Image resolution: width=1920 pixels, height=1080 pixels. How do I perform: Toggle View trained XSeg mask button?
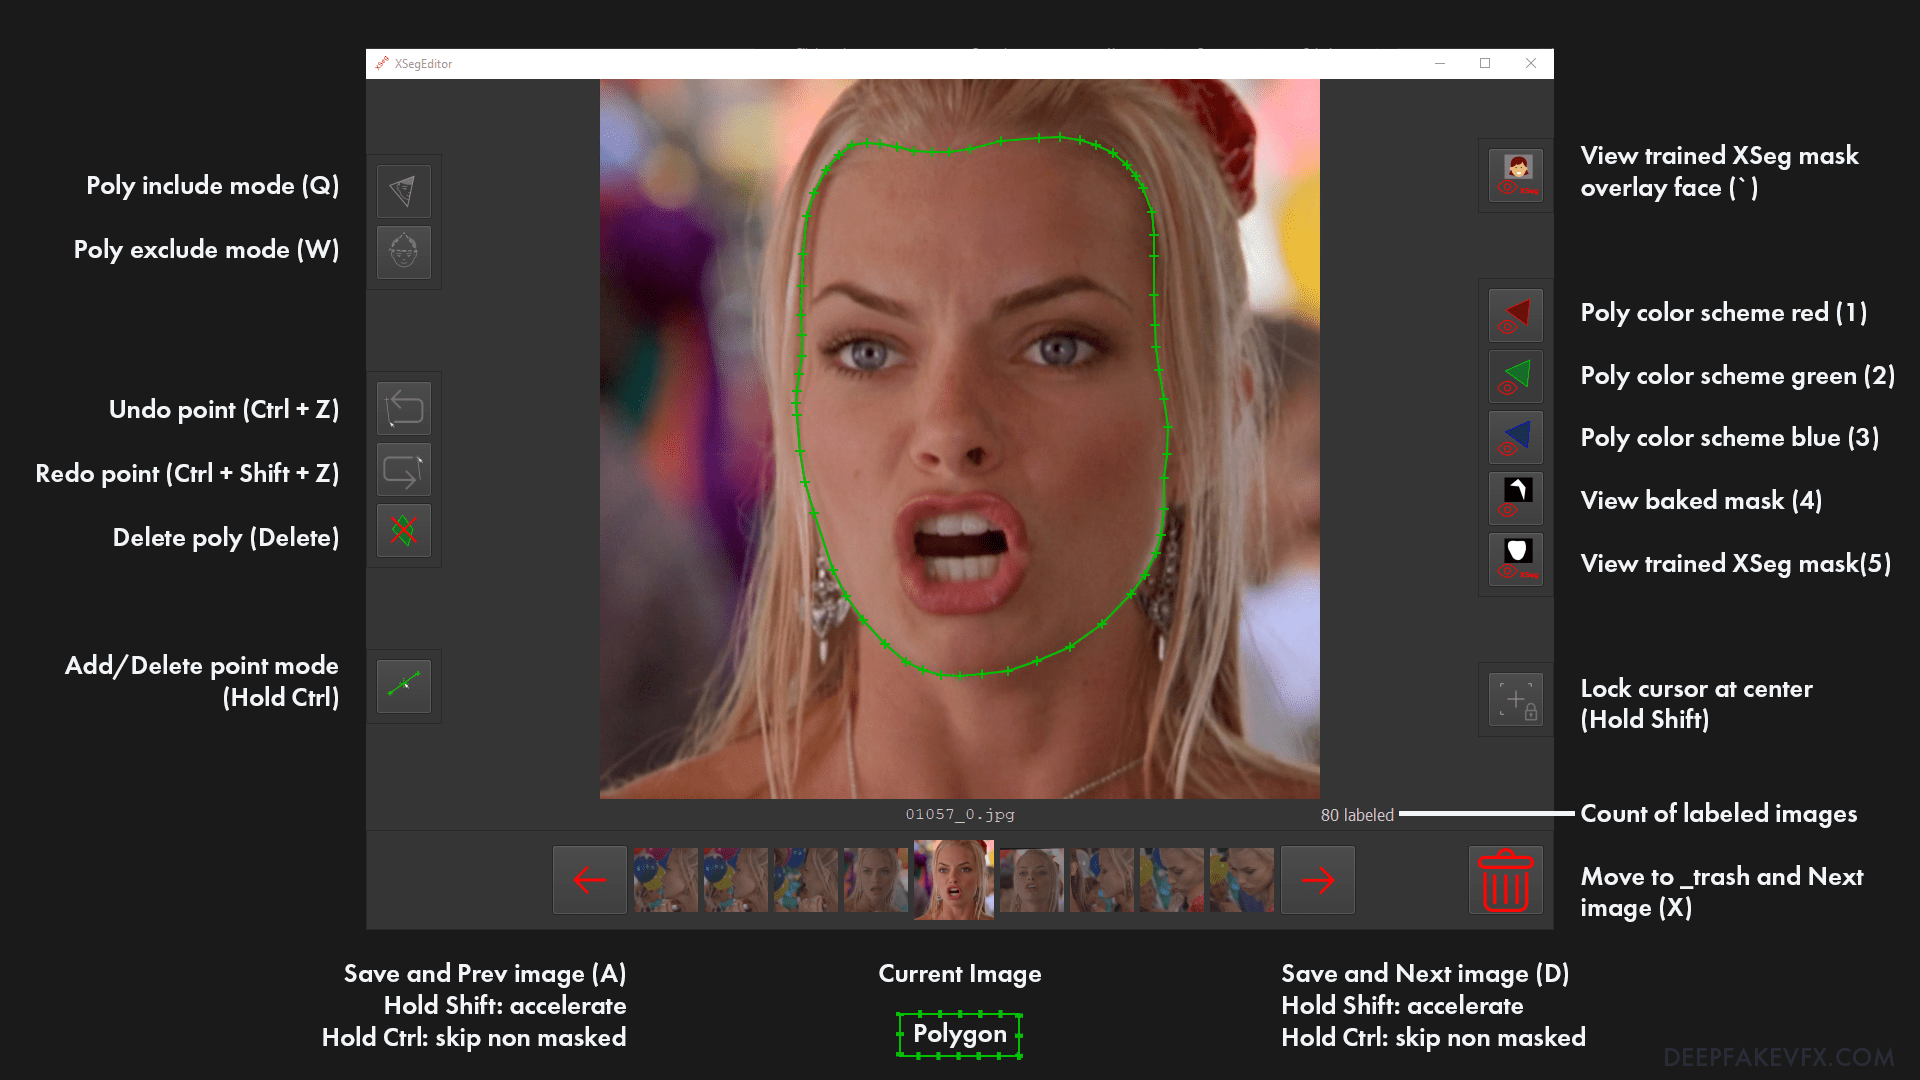pyautogui.click(x=1516, y=560)
